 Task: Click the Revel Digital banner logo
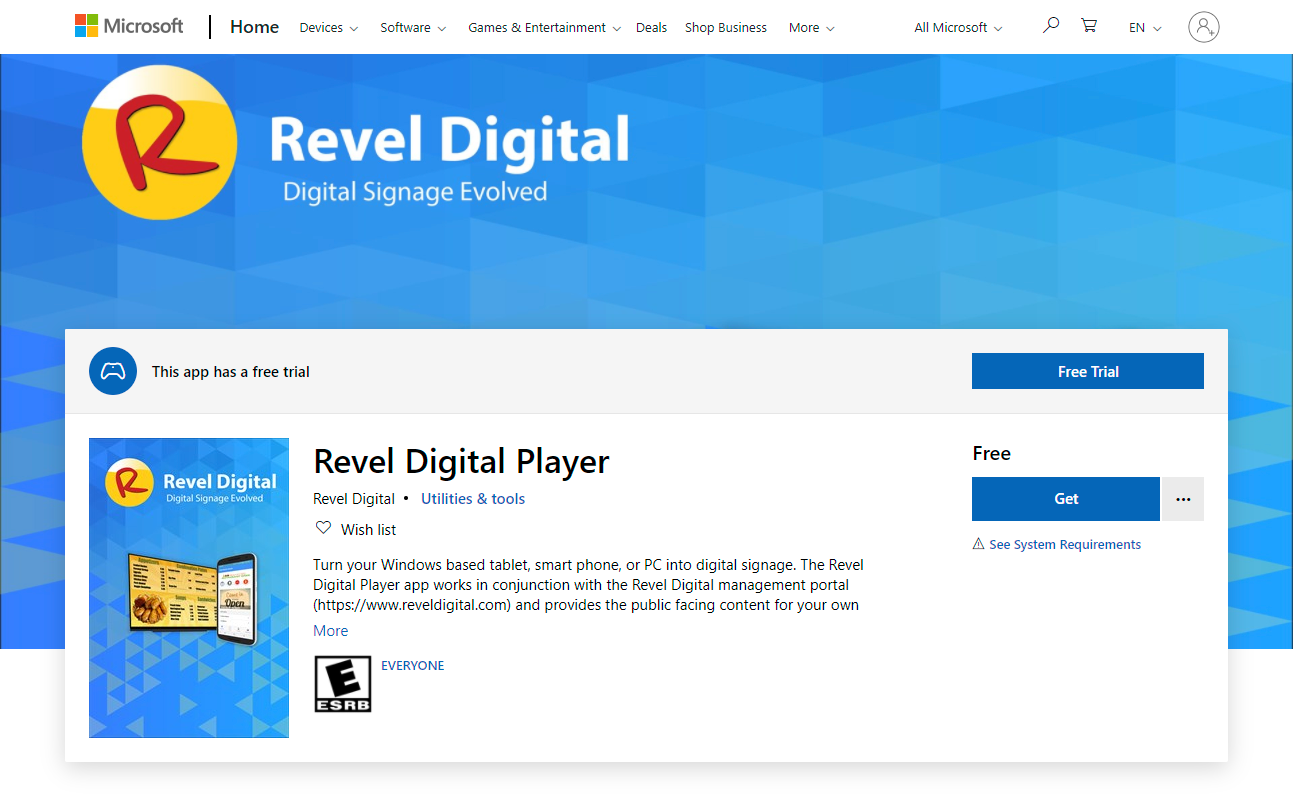pyautogui.click(x=159, y=142)
